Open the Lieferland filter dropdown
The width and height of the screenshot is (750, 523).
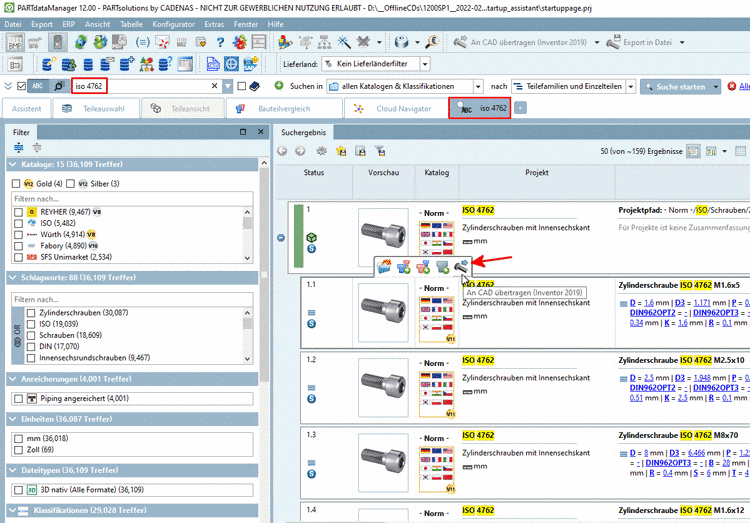click(x=425, y=64)
